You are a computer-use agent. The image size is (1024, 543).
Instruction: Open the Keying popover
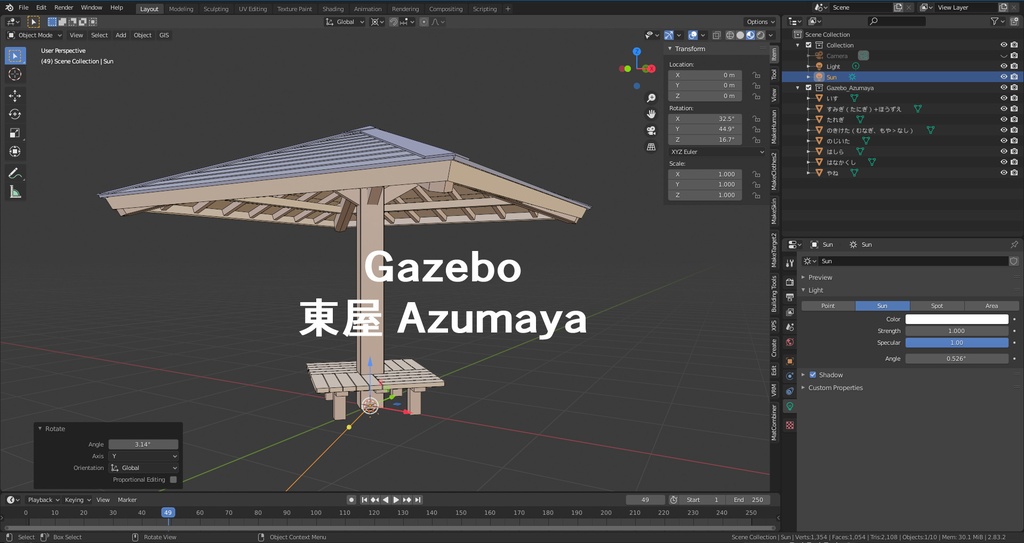(x=77, y=500)
